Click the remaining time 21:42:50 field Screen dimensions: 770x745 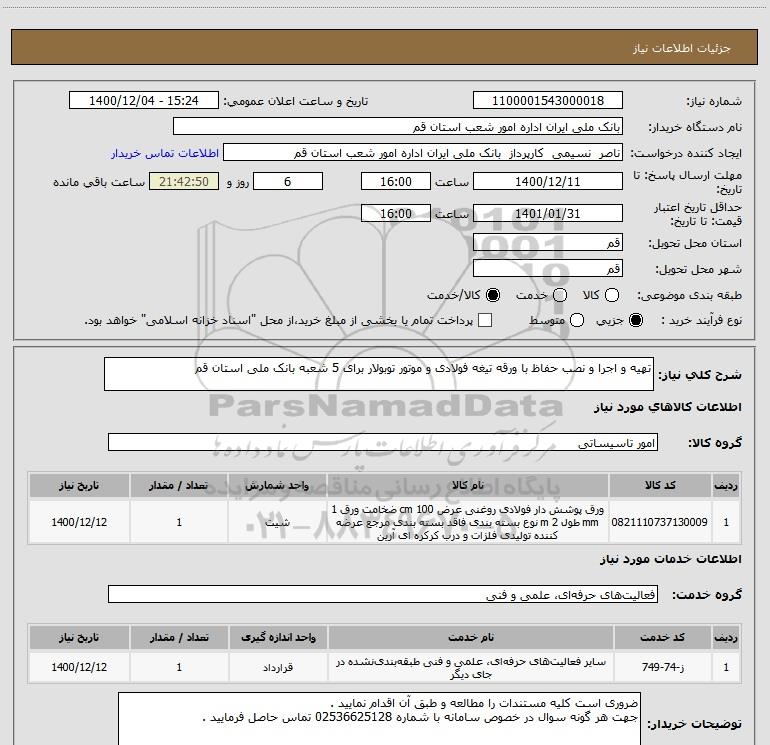coord(184,181)
